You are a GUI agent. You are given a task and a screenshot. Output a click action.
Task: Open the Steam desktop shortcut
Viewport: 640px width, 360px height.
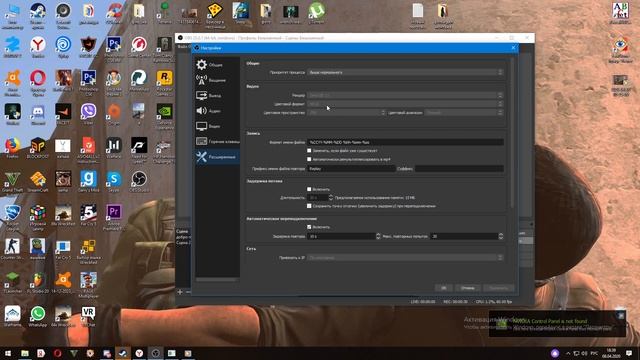(x=38, y=15)
